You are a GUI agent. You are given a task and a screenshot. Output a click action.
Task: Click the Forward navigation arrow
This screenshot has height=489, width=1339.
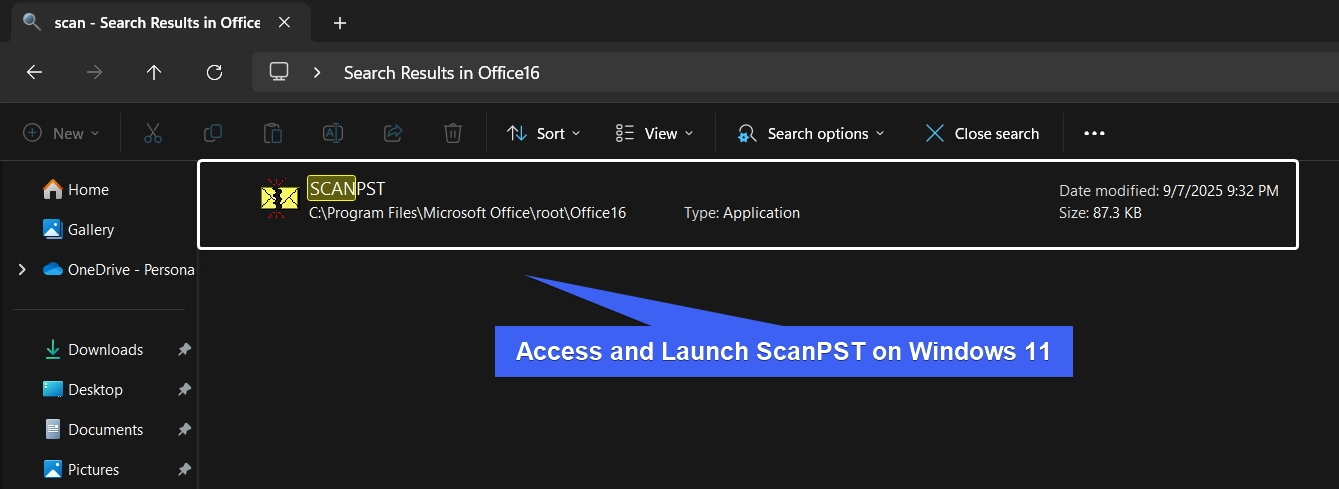click(94, 72)
